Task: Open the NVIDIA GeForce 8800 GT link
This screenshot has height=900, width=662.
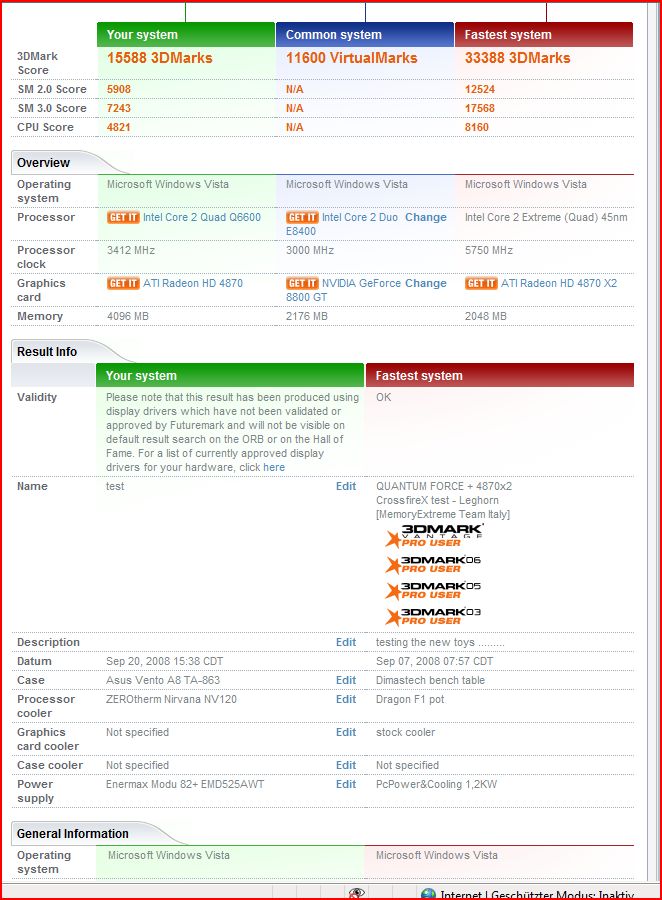Action: pyautogui.click(x=363, y=284)
